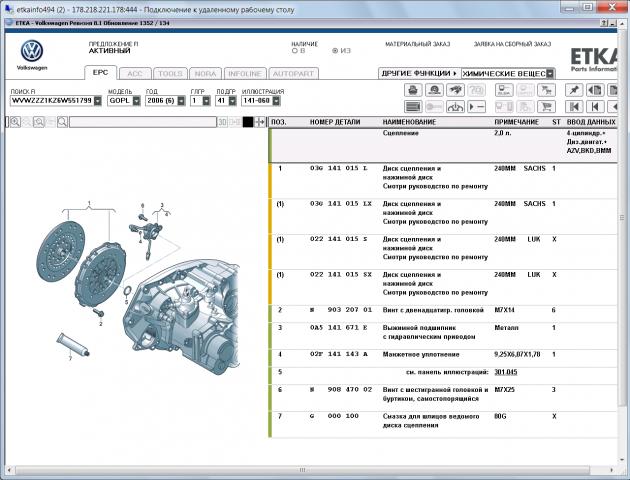Switch to the TOOLS tab
Viewport: 630px width, 480px height.
(170, 74)
